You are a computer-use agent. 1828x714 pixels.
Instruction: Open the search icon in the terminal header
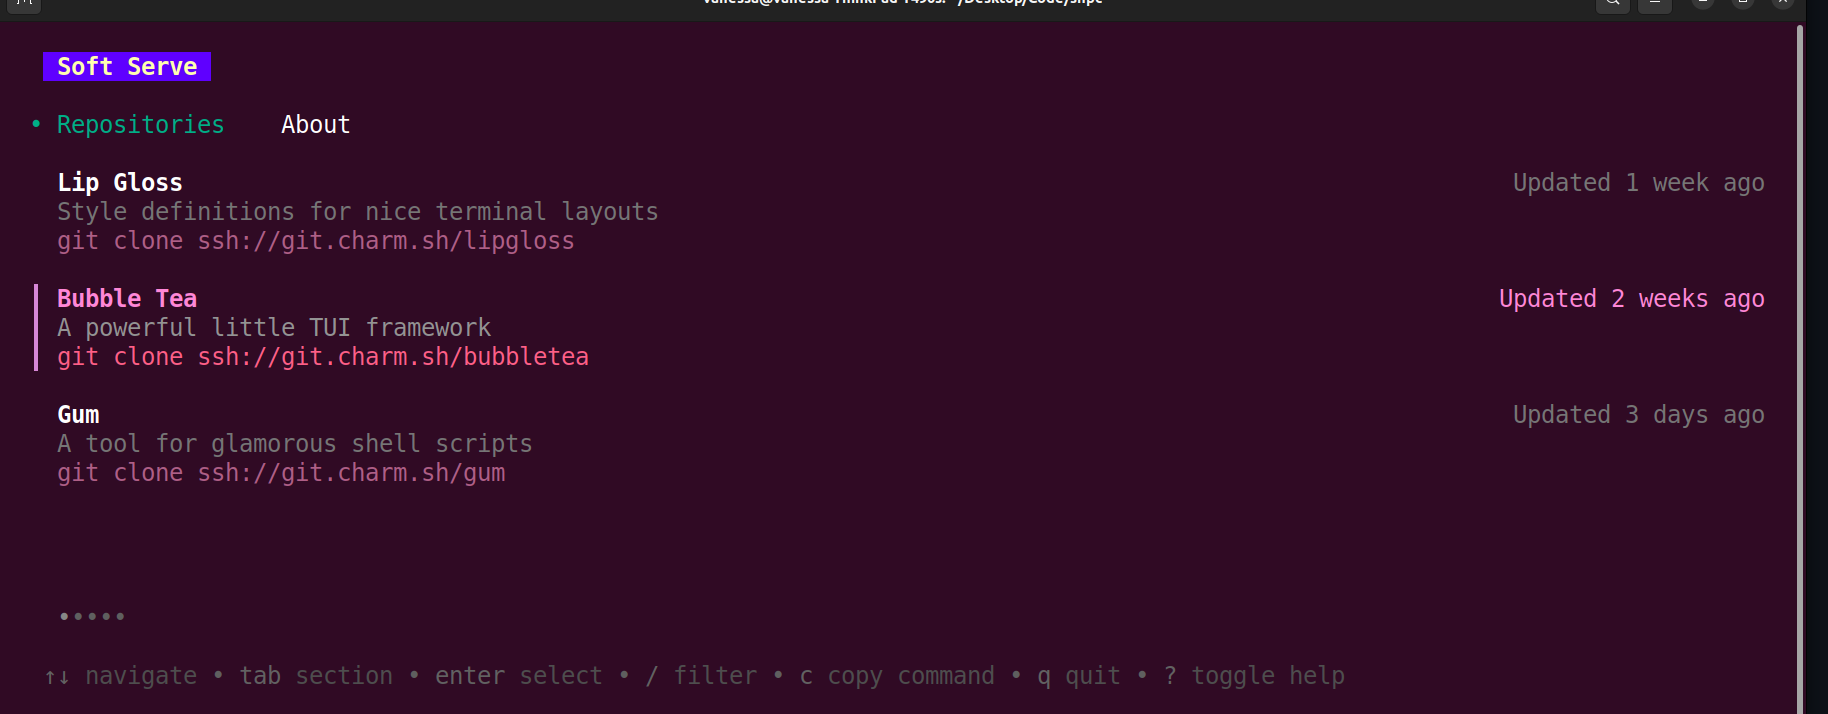pyautogui.click(x=1612, y=5)
